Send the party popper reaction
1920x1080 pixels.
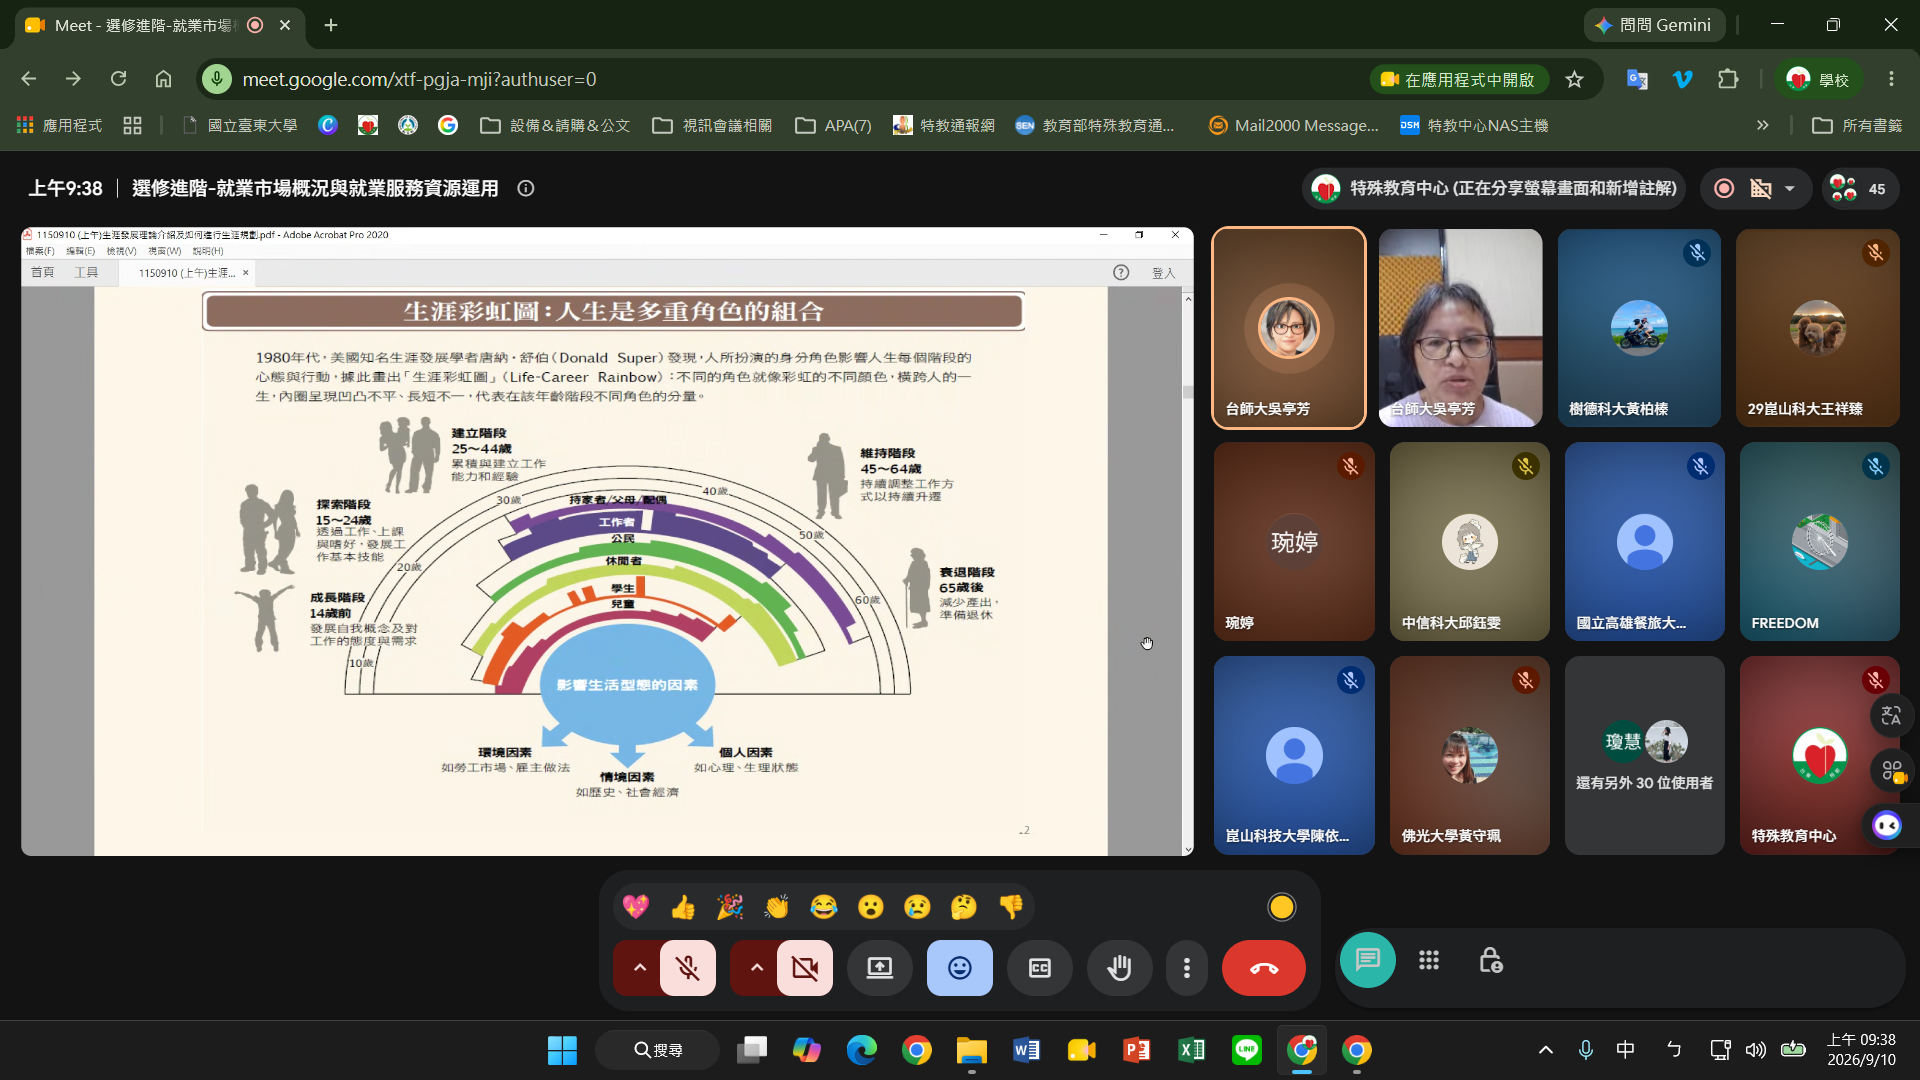tap(730, 907)
